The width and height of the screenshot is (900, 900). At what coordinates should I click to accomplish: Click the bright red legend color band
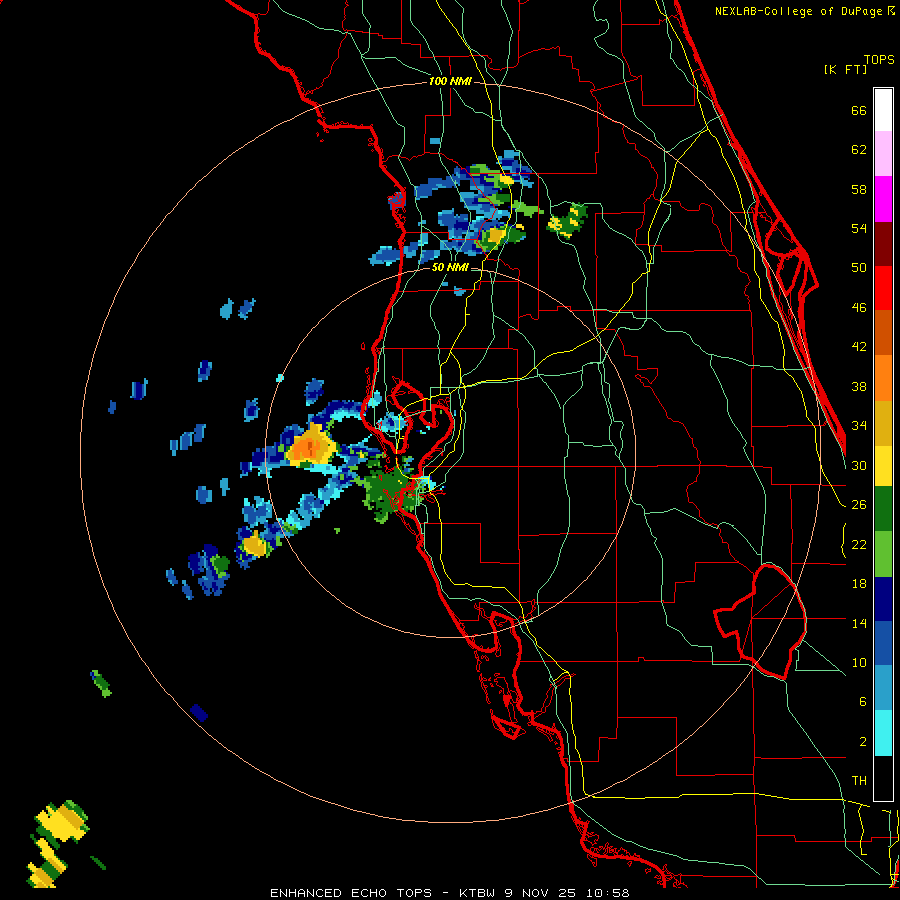[x=883, y=288]
